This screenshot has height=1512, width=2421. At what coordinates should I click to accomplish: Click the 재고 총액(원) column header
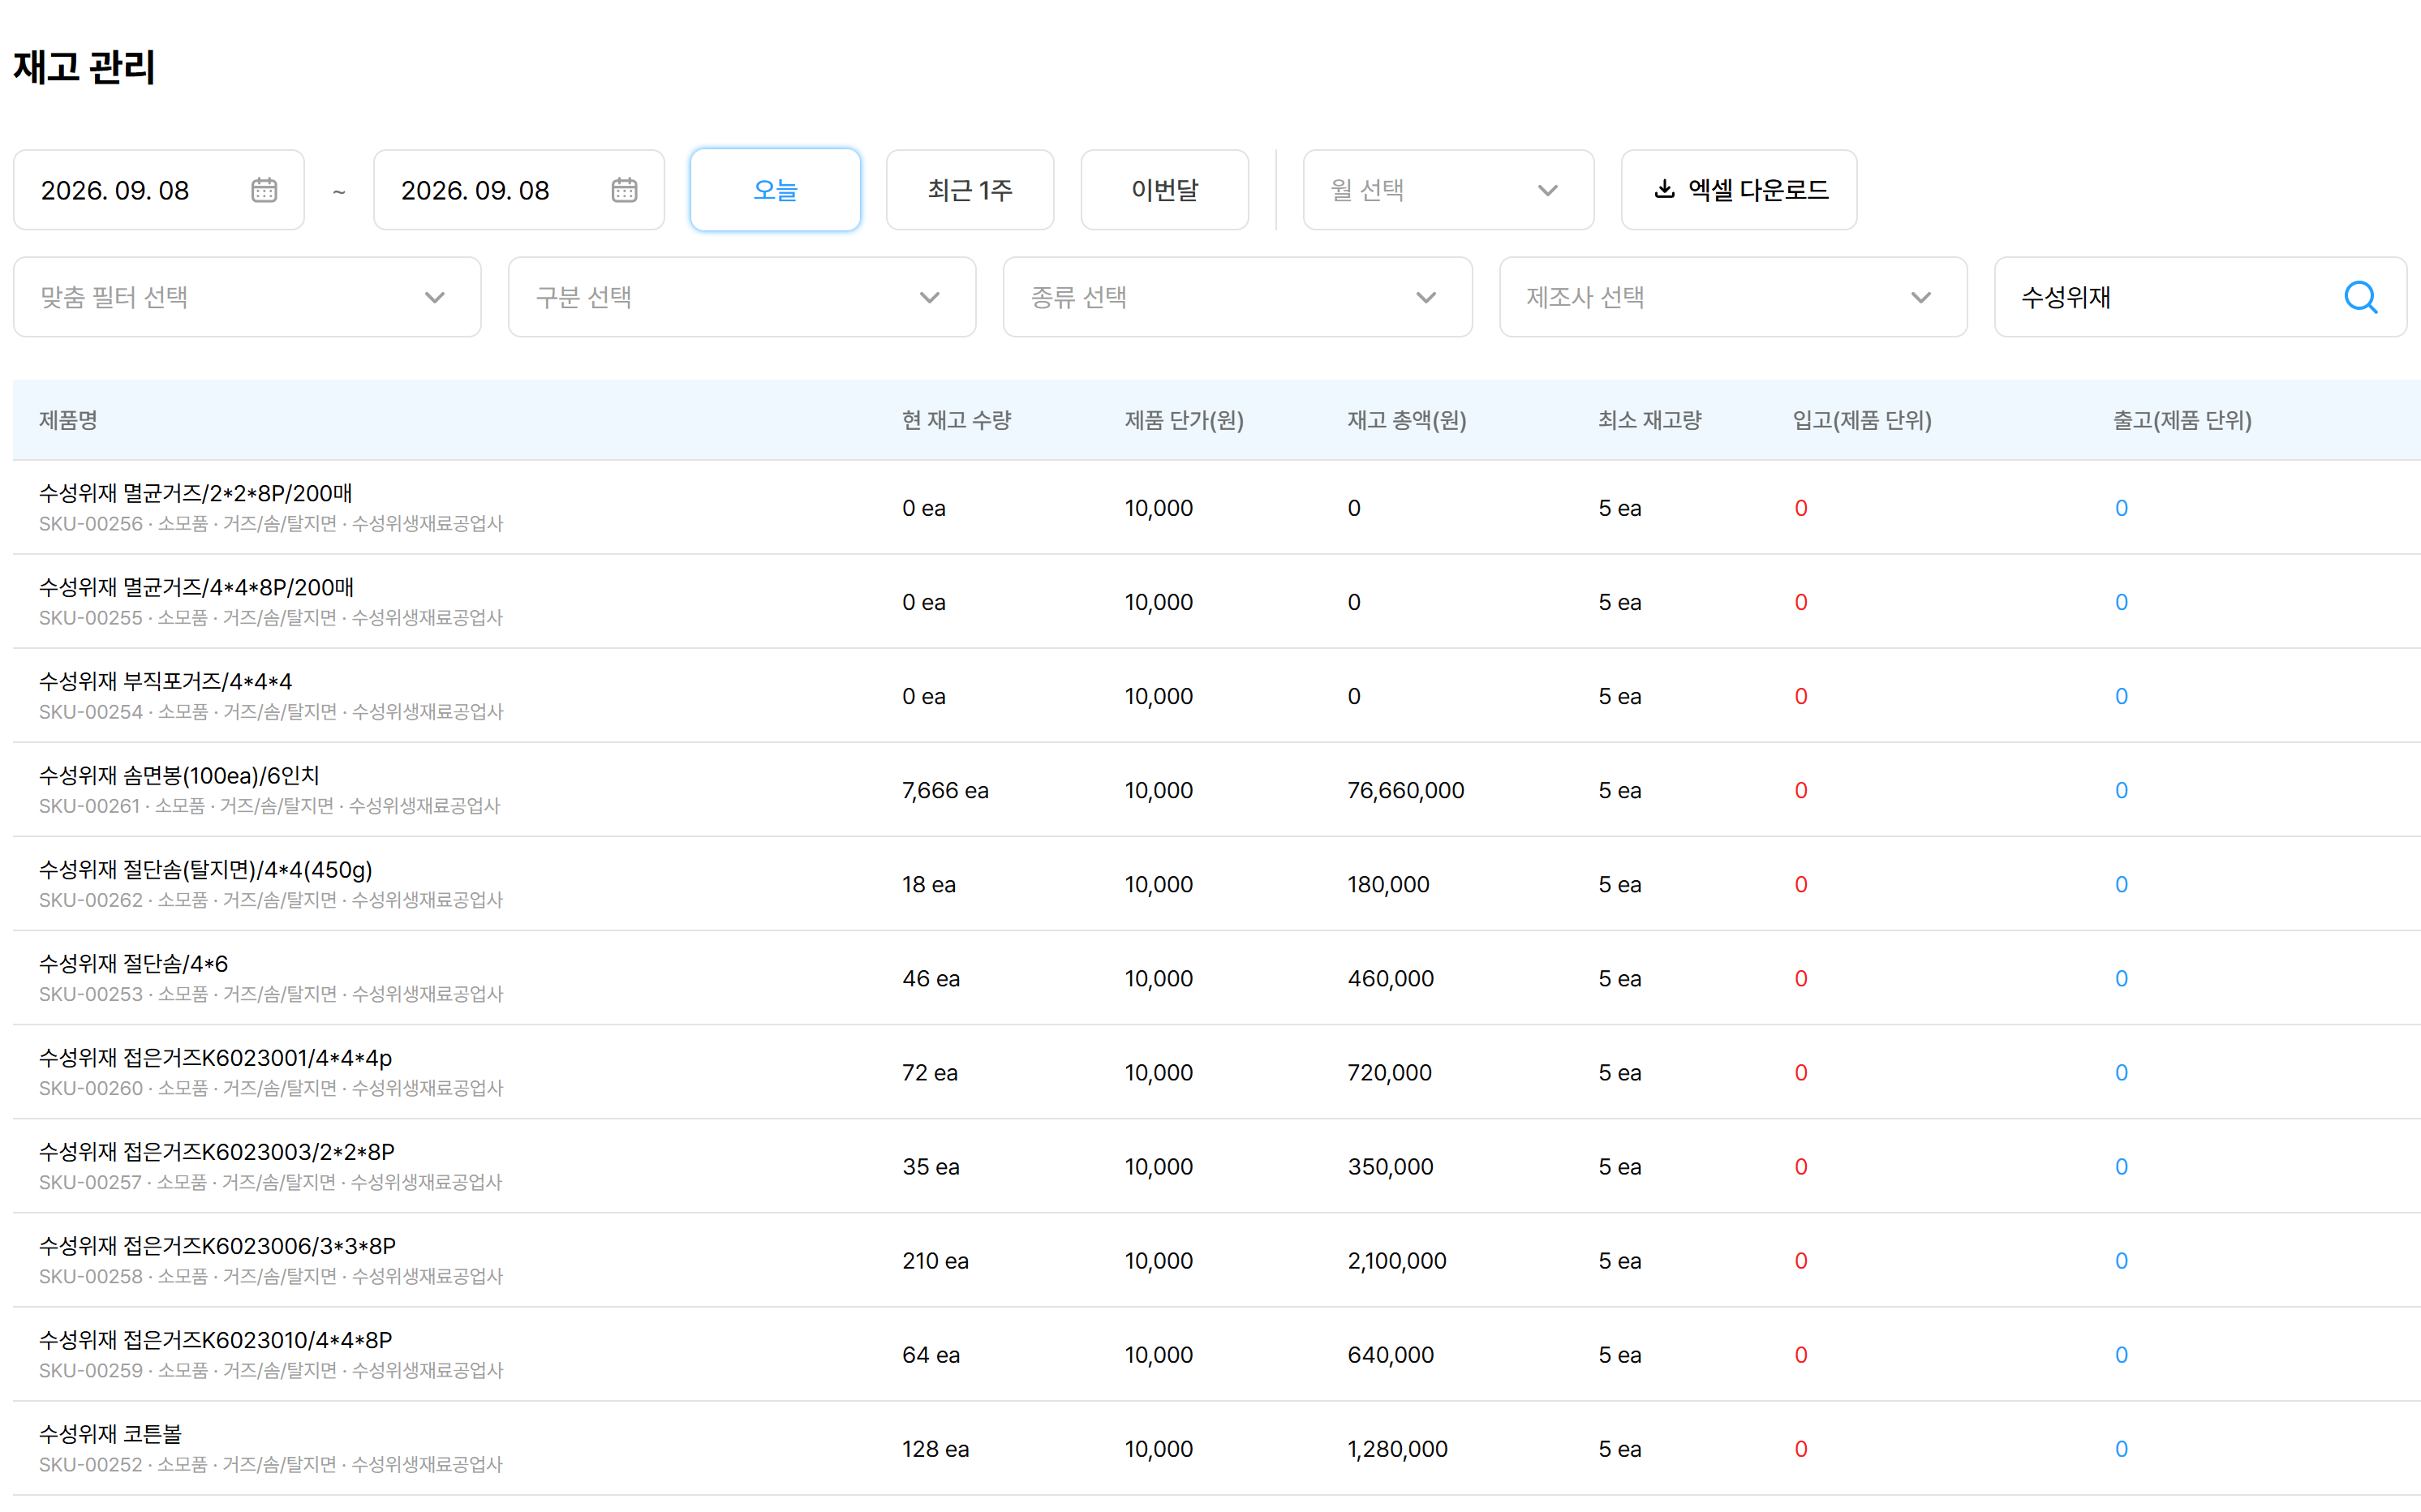(x=1406, y=420)
